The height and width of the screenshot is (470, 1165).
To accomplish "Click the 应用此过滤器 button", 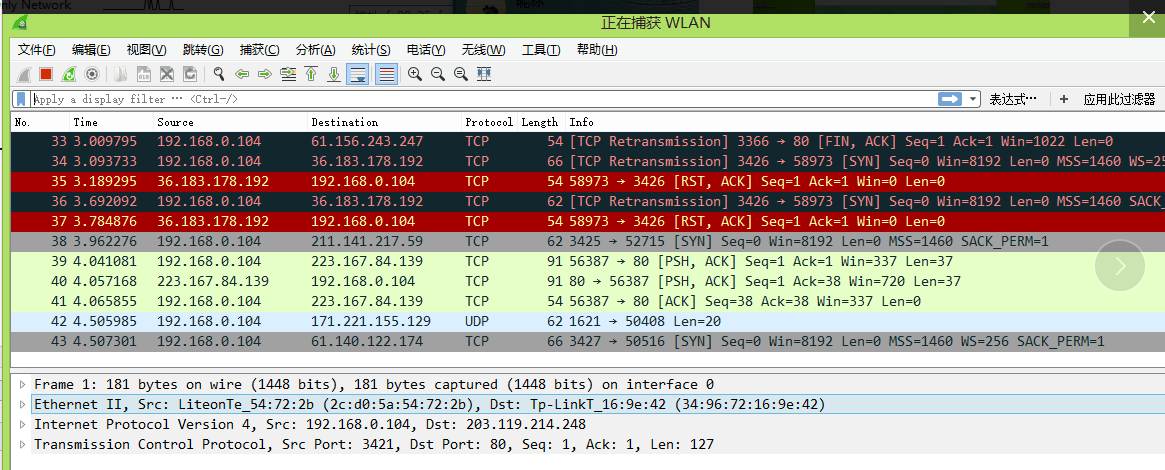I will pyautogui.click(x=1120, y=99).
